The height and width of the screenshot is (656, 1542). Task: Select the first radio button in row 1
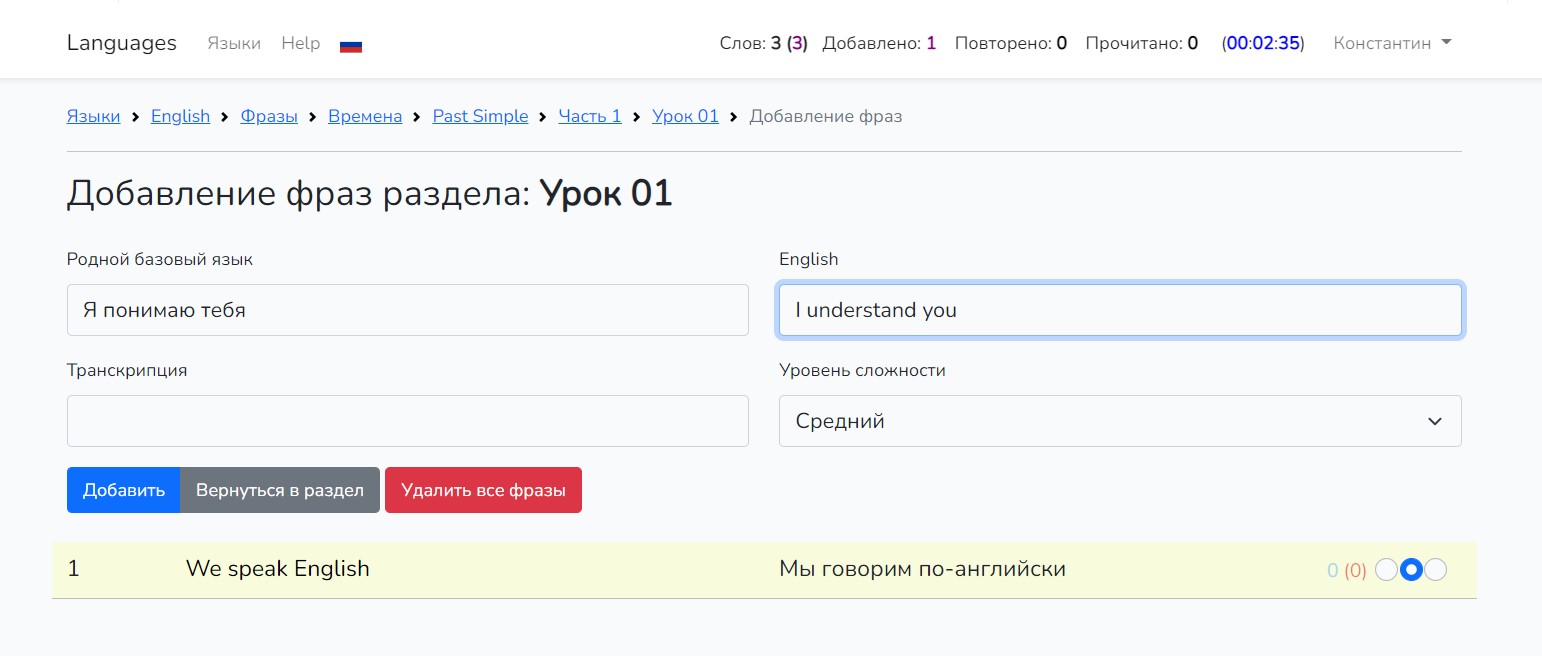point(1387,570)
